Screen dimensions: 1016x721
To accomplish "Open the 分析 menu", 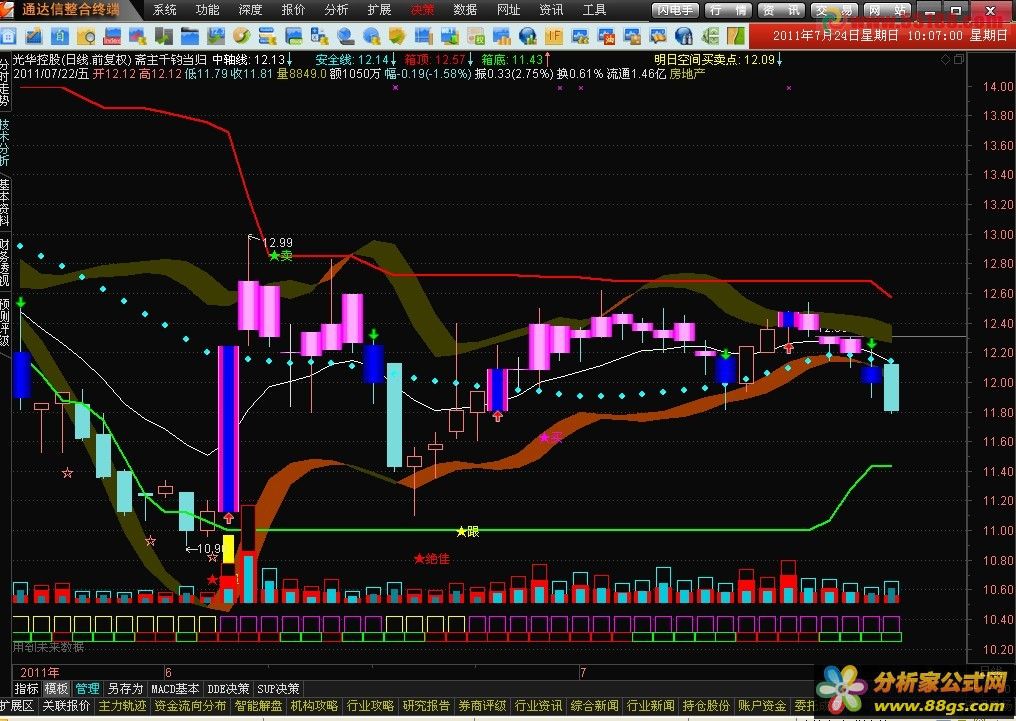I will pos(336,10).
